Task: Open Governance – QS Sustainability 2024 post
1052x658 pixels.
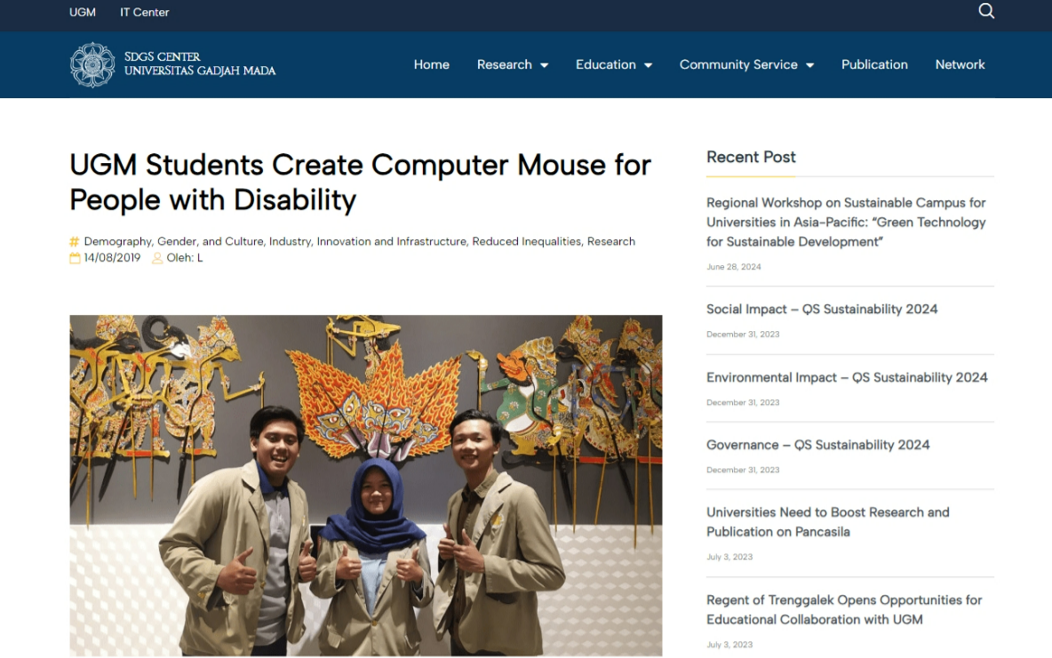Action: point(817,445)
